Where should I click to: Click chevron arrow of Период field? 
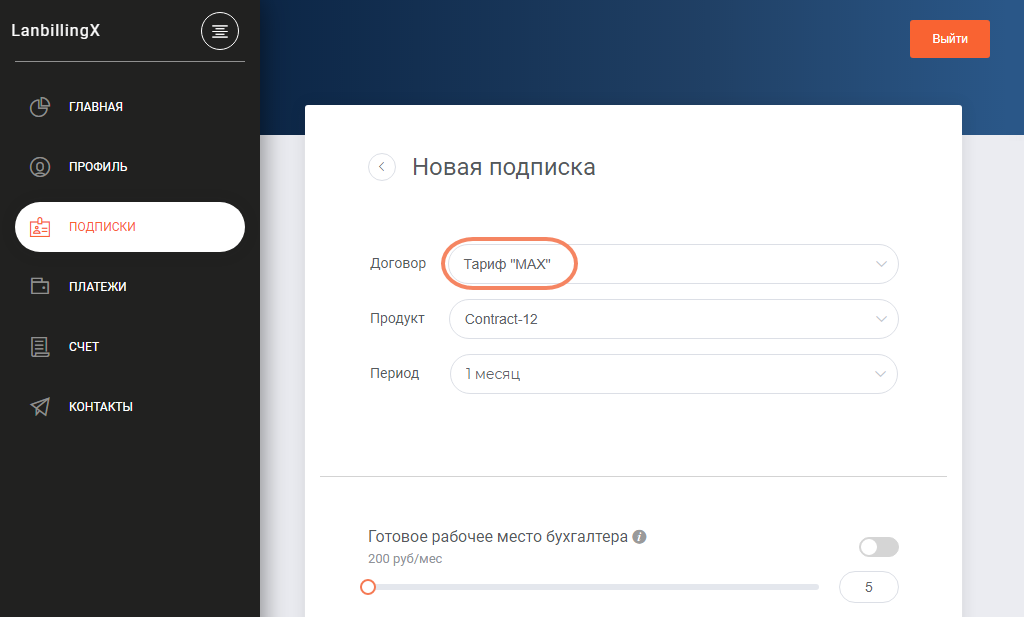tap(880, 373)
